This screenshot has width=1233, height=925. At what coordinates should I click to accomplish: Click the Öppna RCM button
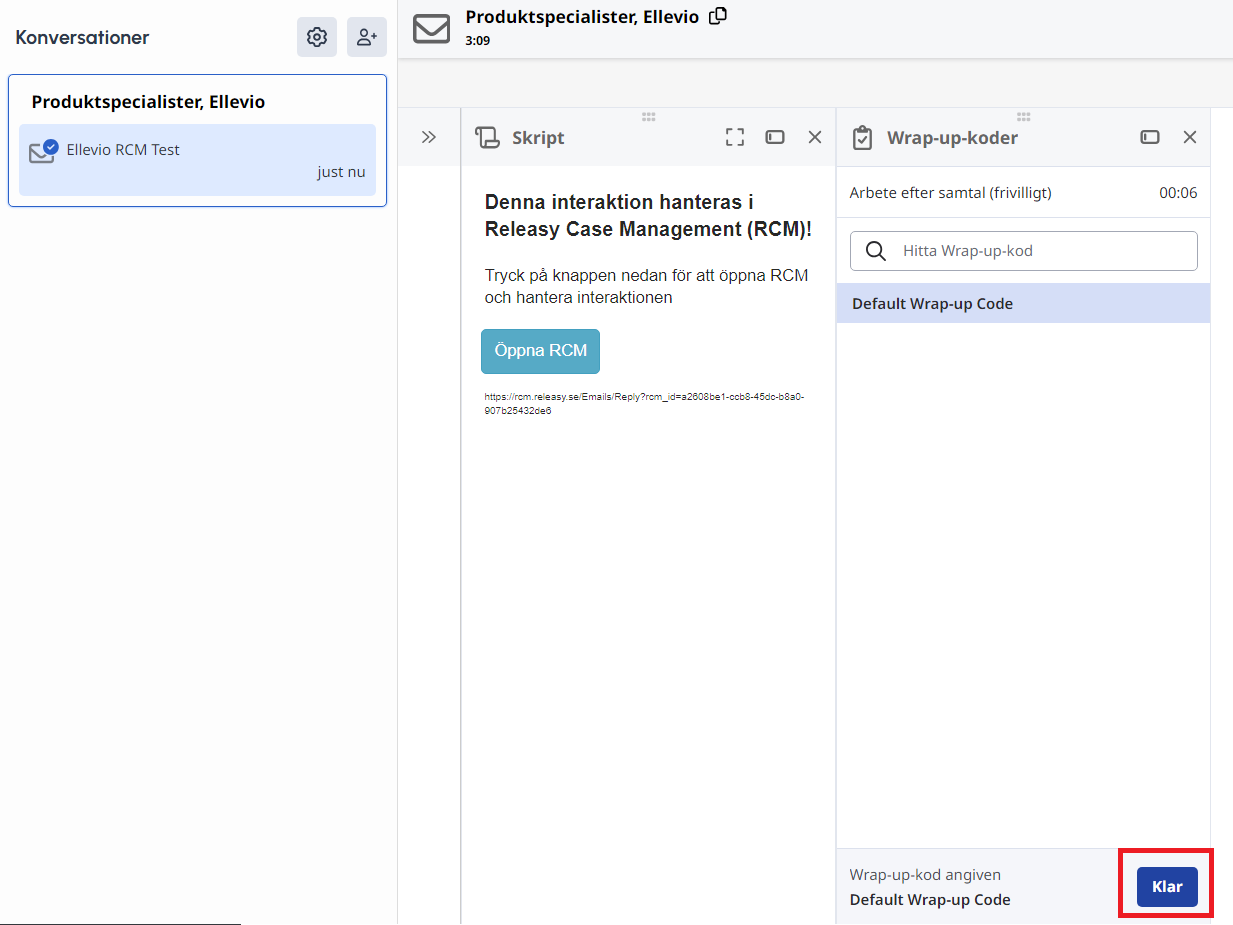pos(540,351)
